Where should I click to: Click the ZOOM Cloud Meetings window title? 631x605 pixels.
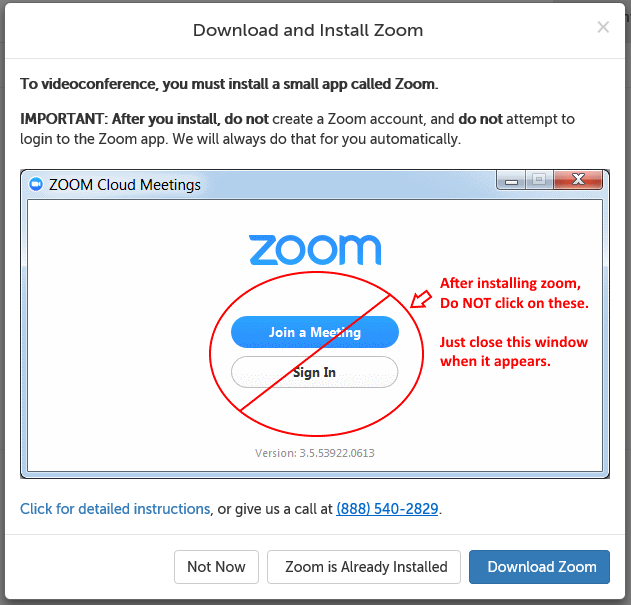coord(124,184)
